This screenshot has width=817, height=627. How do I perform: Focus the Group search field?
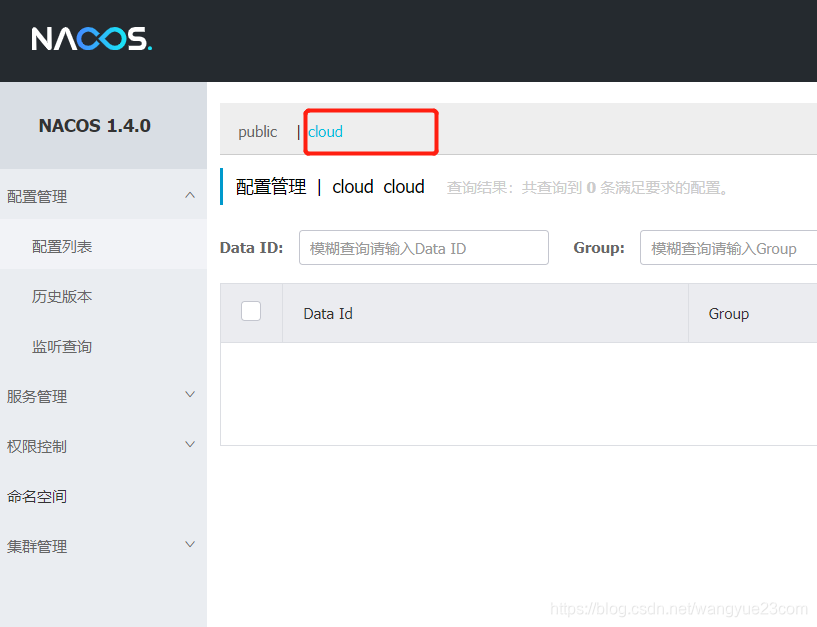(x=728, y=248)
